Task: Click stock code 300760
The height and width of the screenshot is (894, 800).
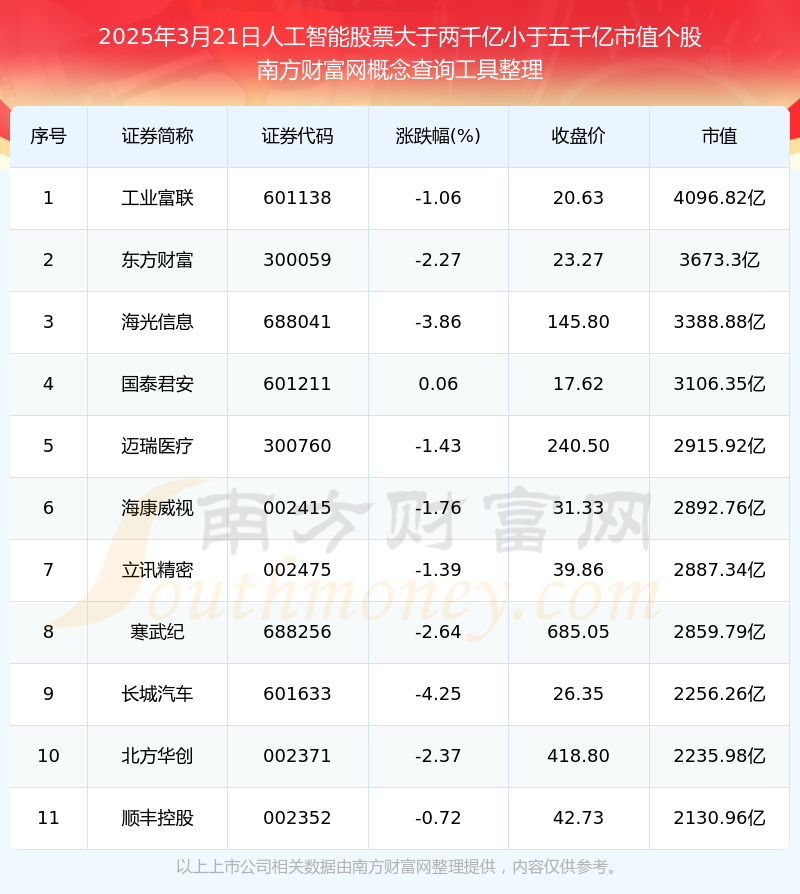Action: pyautogui.click(x=297, y=446)
